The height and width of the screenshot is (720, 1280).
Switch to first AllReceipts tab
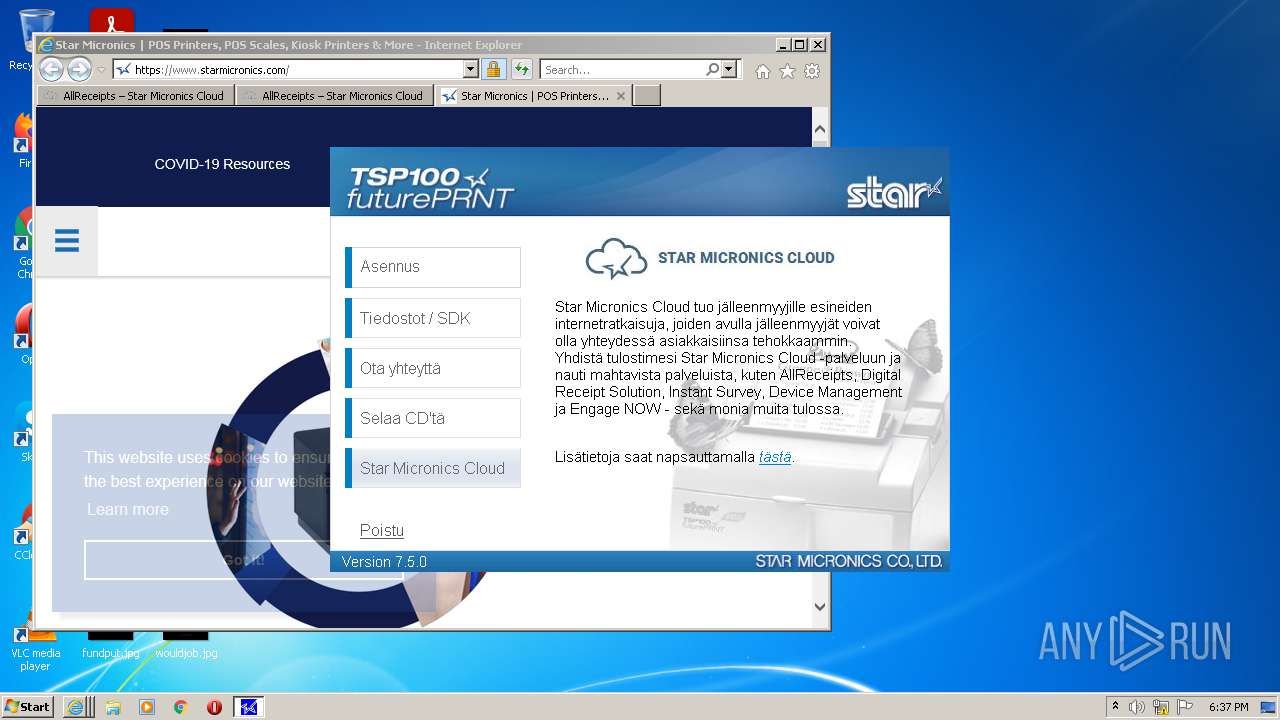(136, 96)
